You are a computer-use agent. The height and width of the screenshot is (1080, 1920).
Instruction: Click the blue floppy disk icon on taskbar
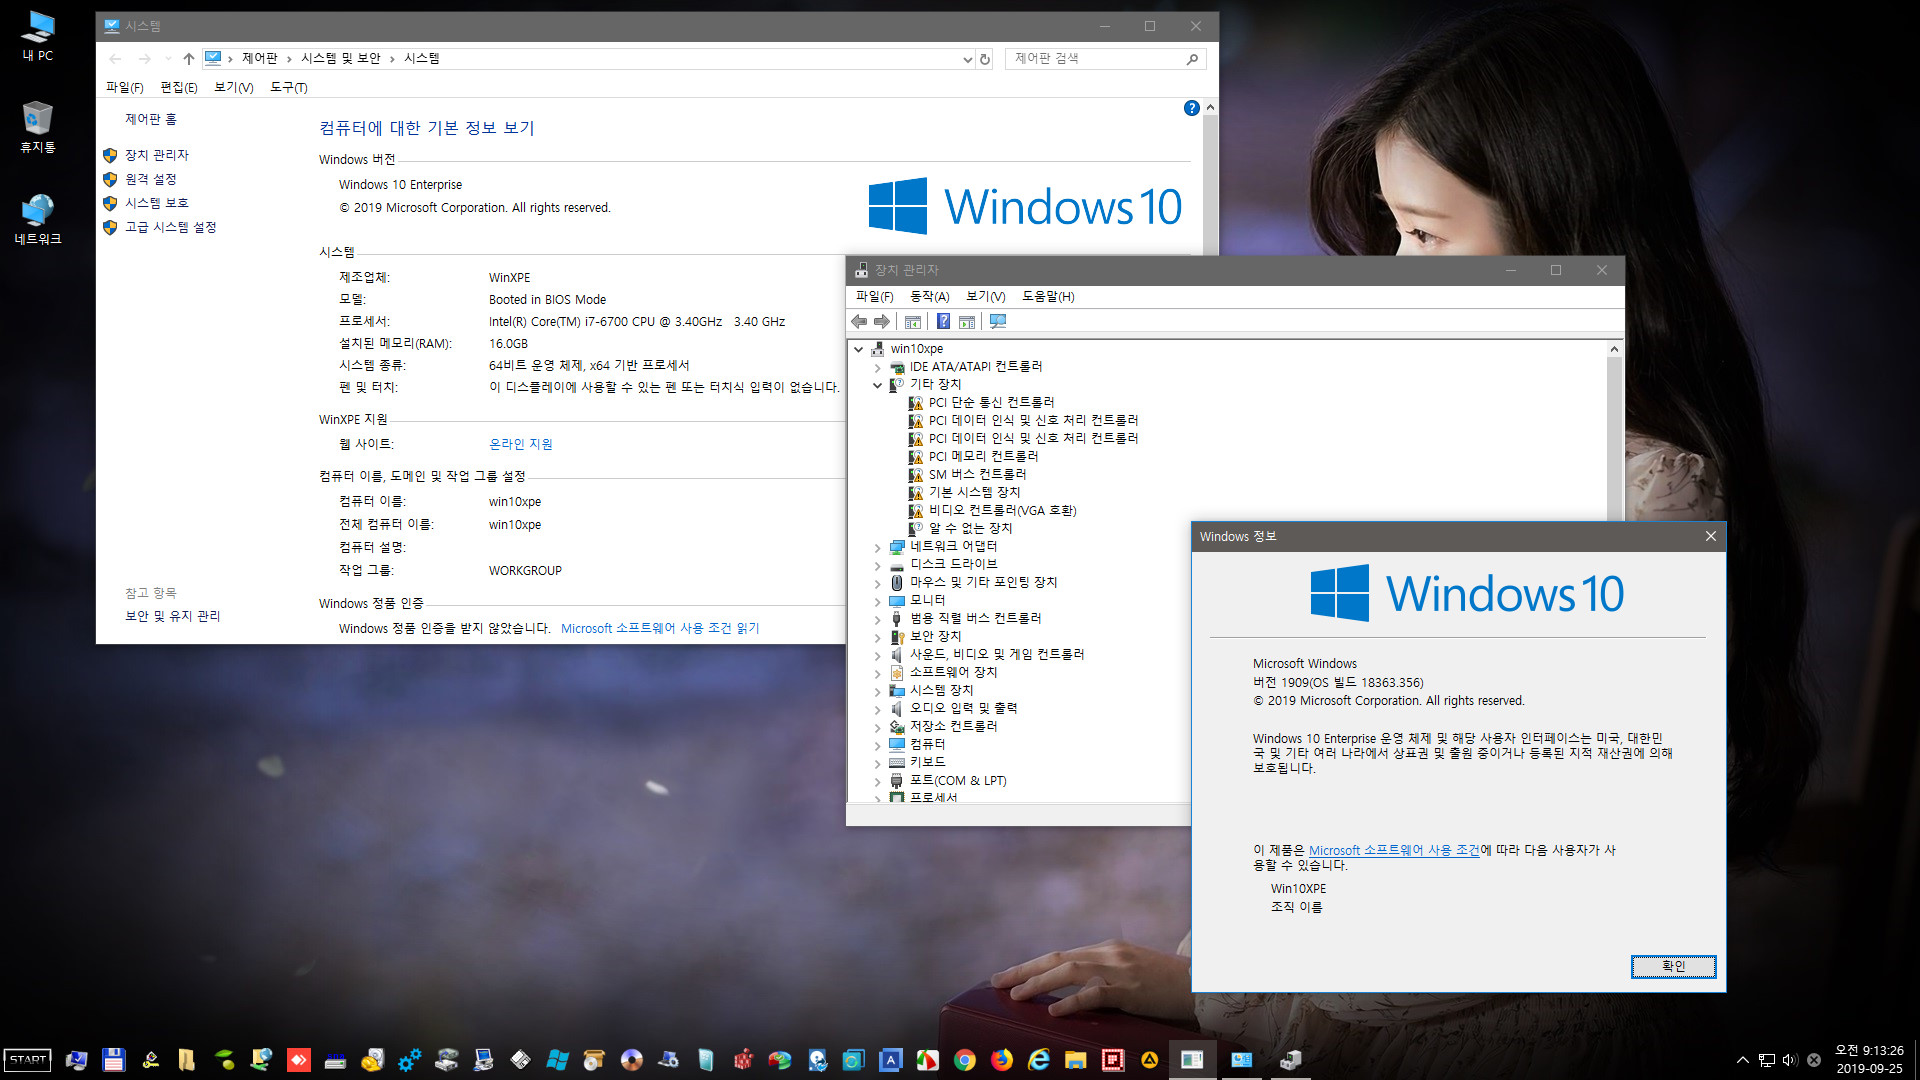click(x=113, y=1060)
